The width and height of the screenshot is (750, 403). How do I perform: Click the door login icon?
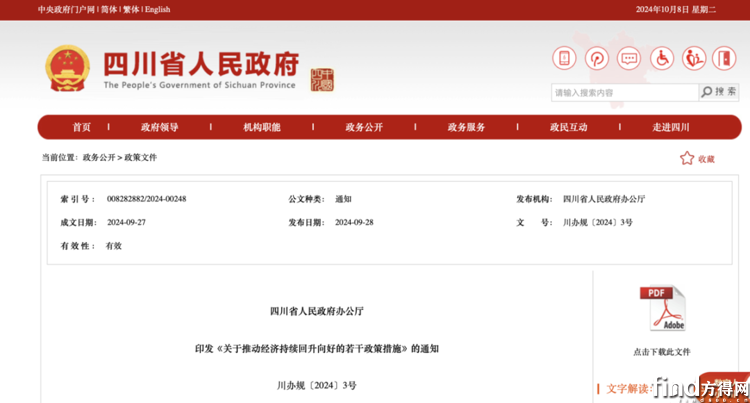pyautogui.click(x=725, y=59)
